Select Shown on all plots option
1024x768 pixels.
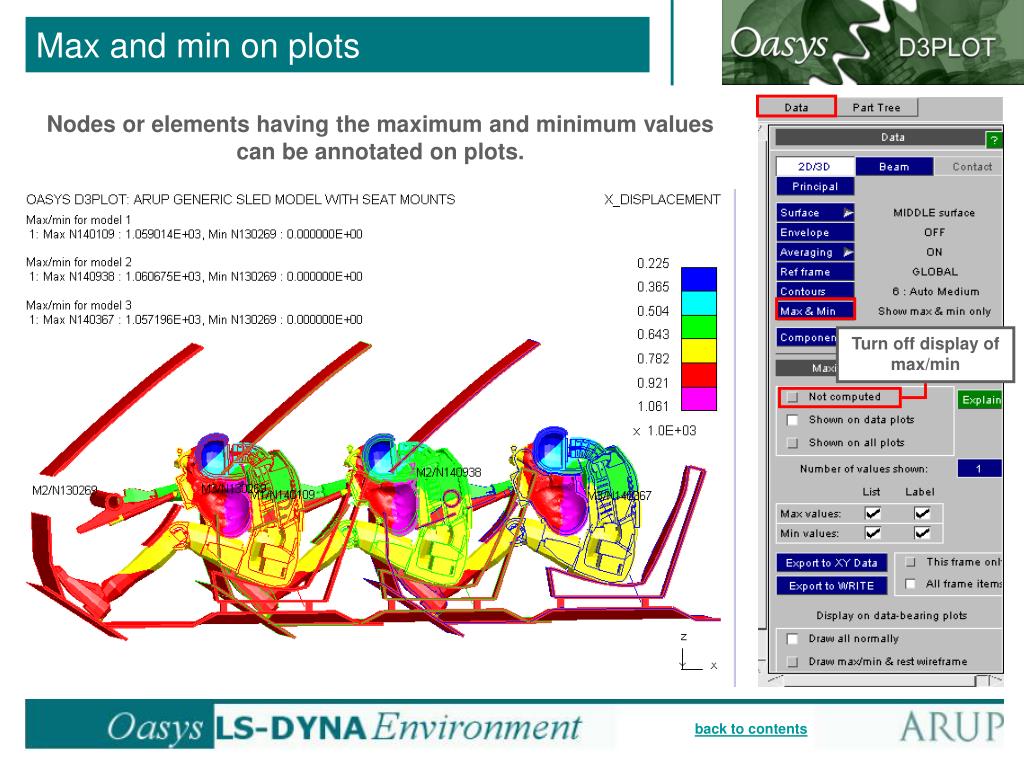792,443
